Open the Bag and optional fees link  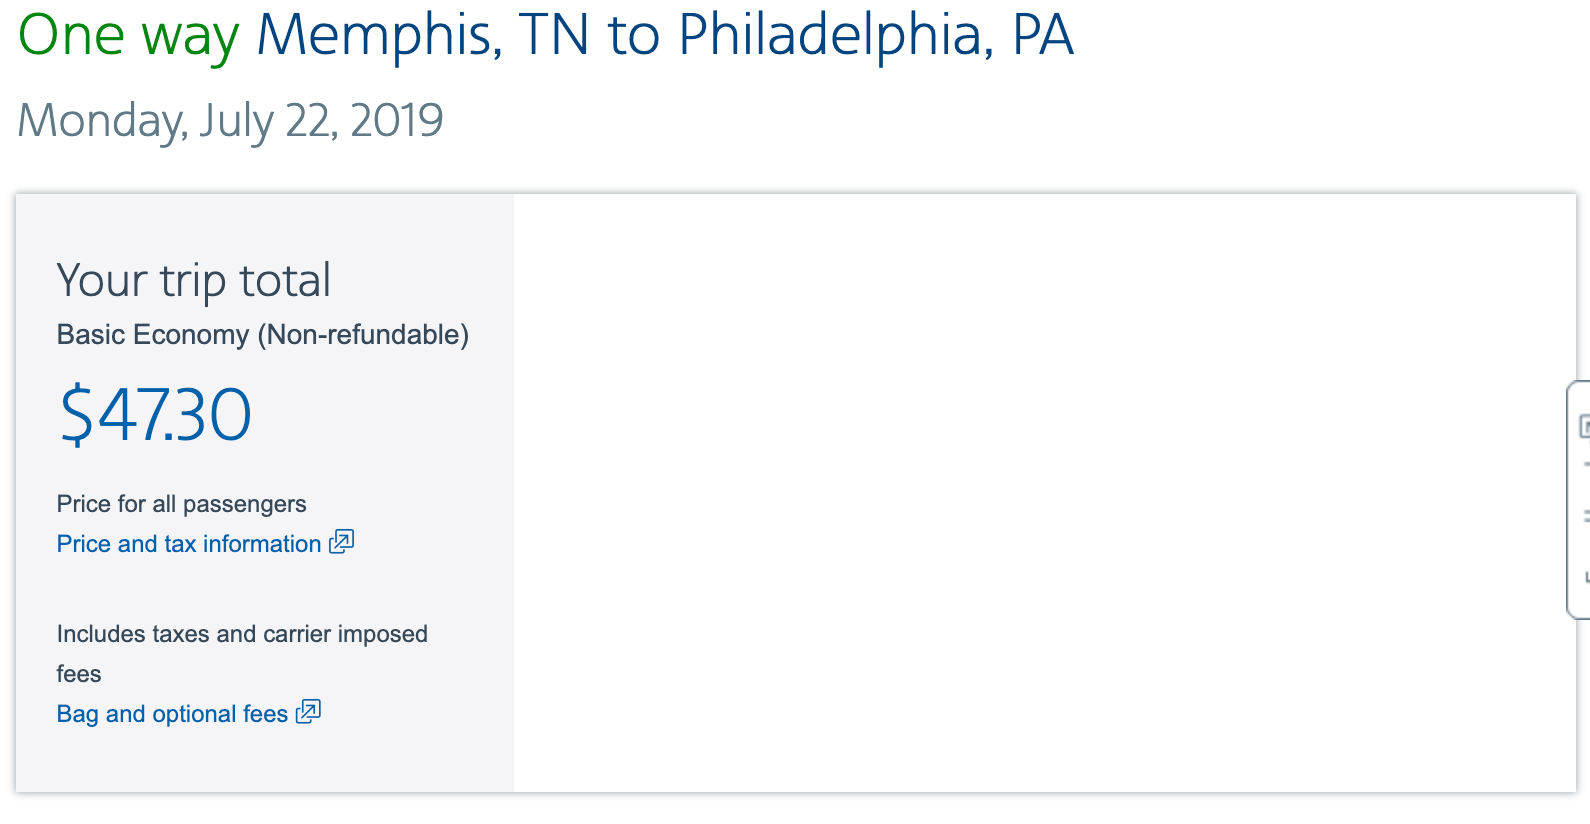[172, 714]
